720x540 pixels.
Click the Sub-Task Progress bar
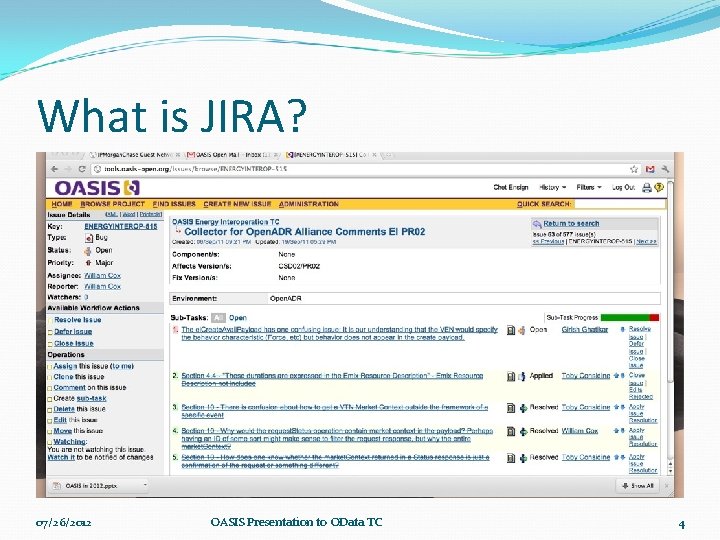coord(630,318)
